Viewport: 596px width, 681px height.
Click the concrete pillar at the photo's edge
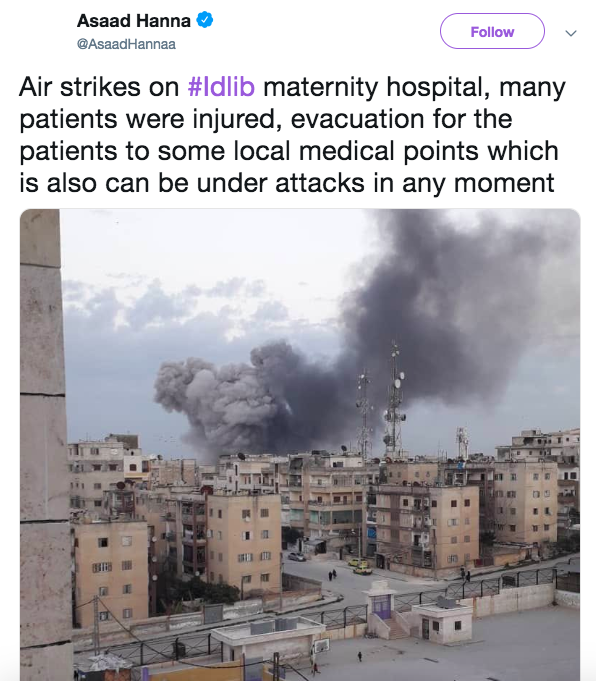44,445
